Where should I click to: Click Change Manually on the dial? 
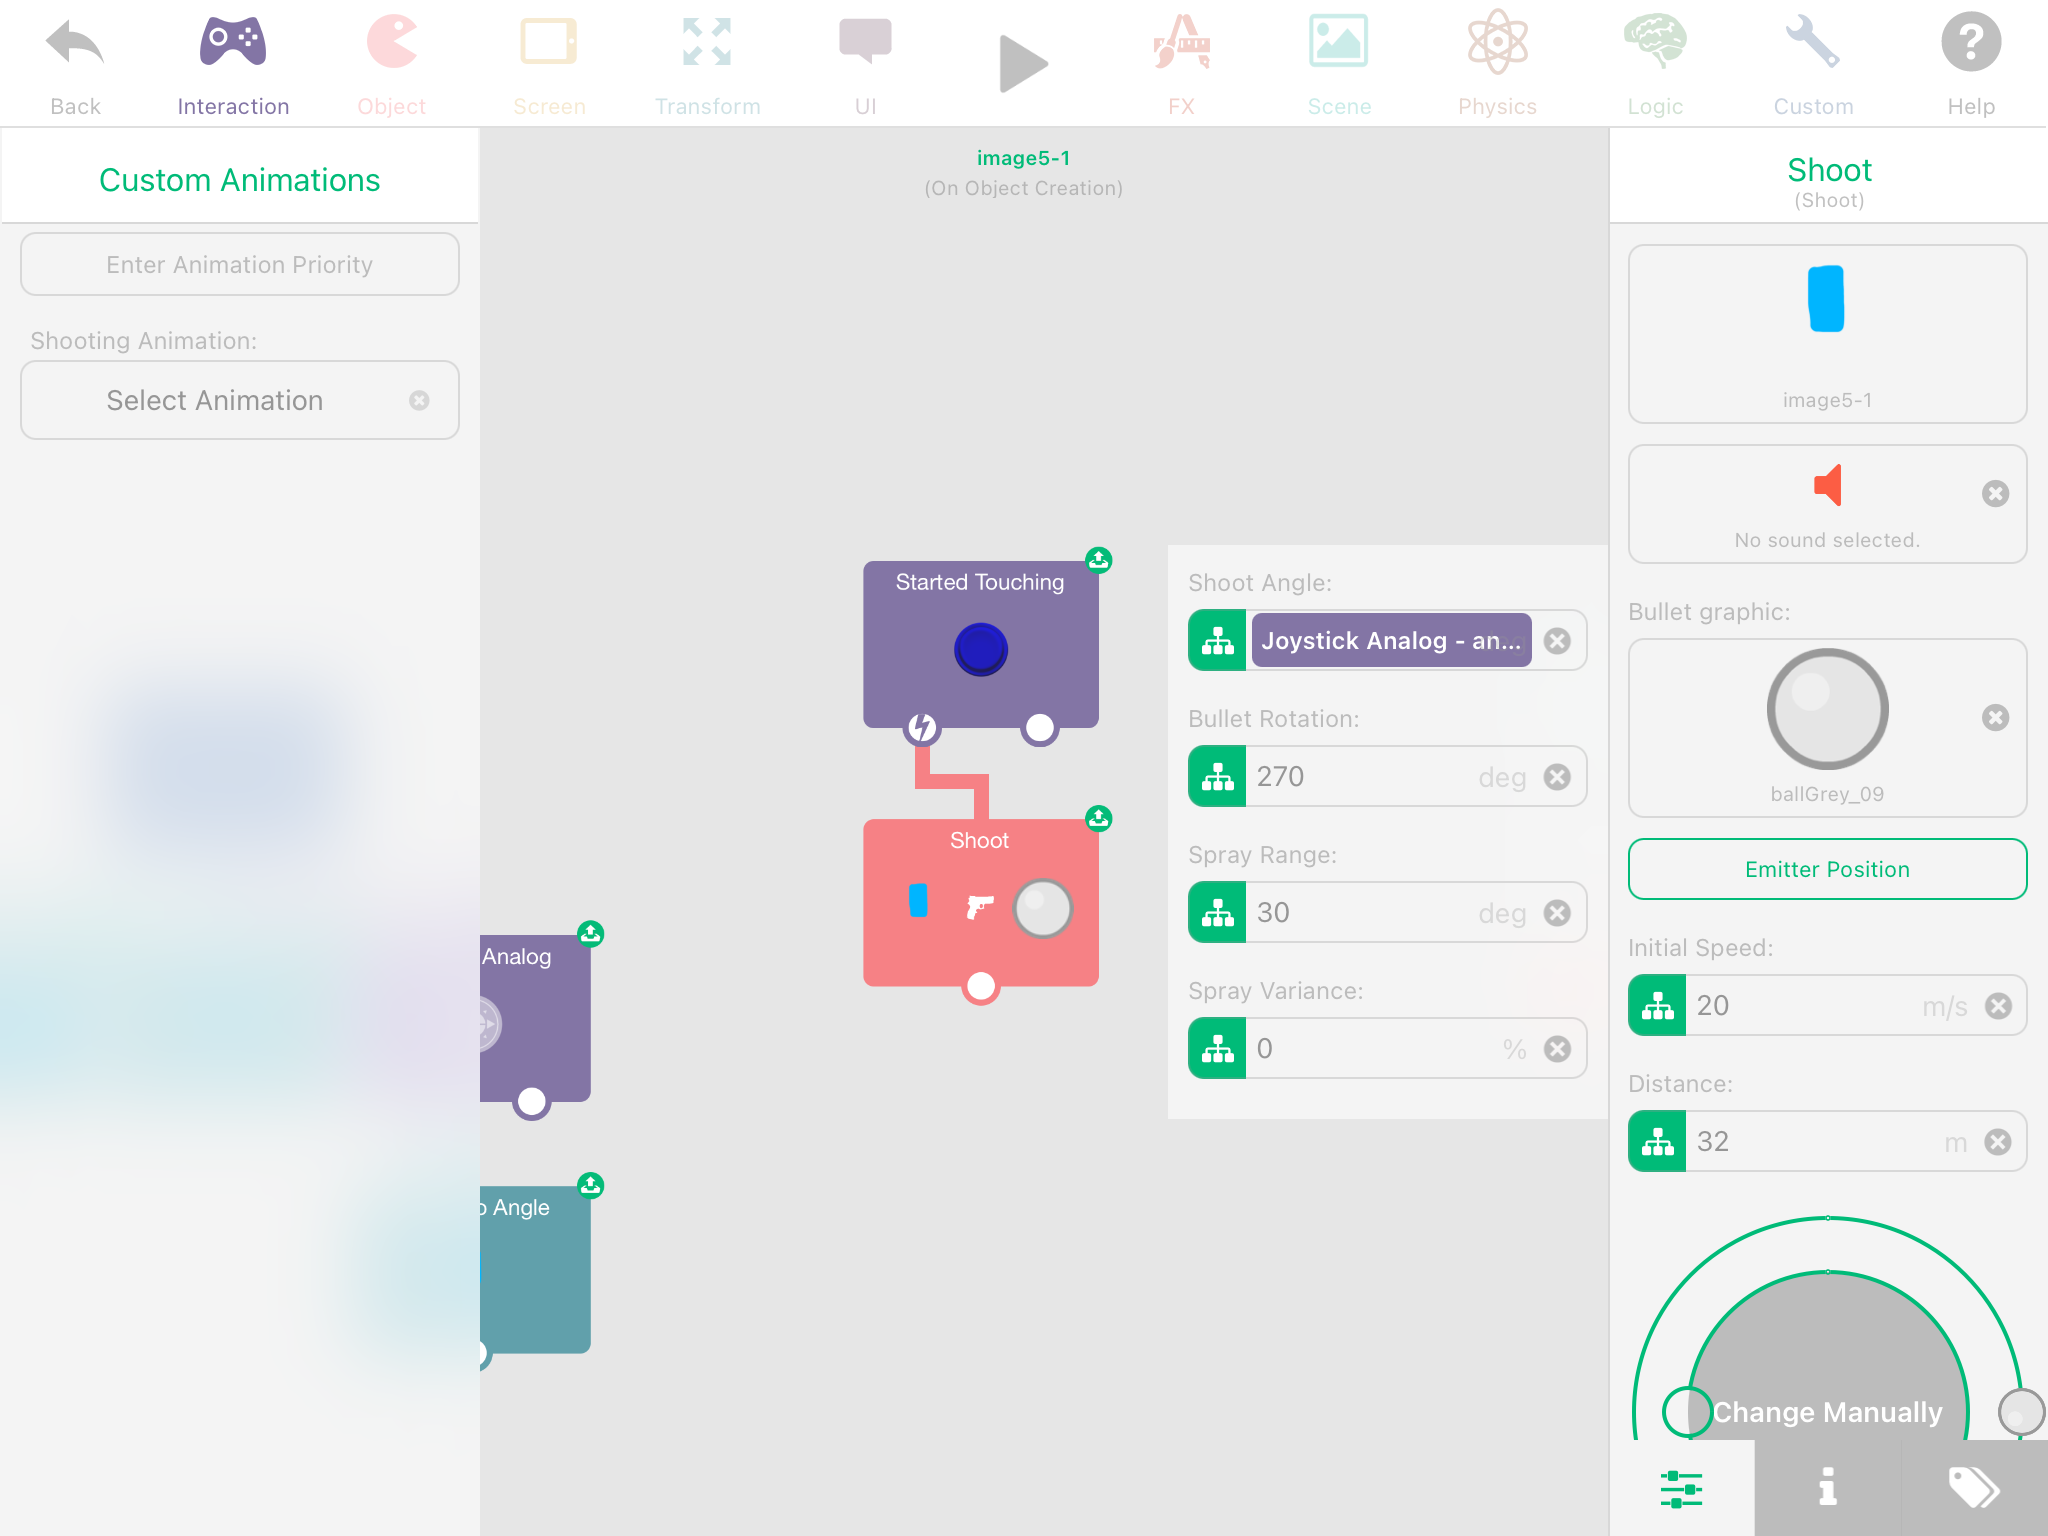1827,1411
